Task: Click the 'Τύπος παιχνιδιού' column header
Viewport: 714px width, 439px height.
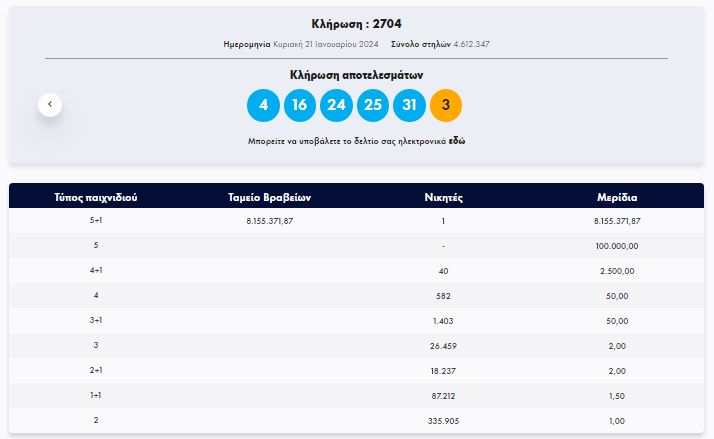Action: click(x=96, y=197)
